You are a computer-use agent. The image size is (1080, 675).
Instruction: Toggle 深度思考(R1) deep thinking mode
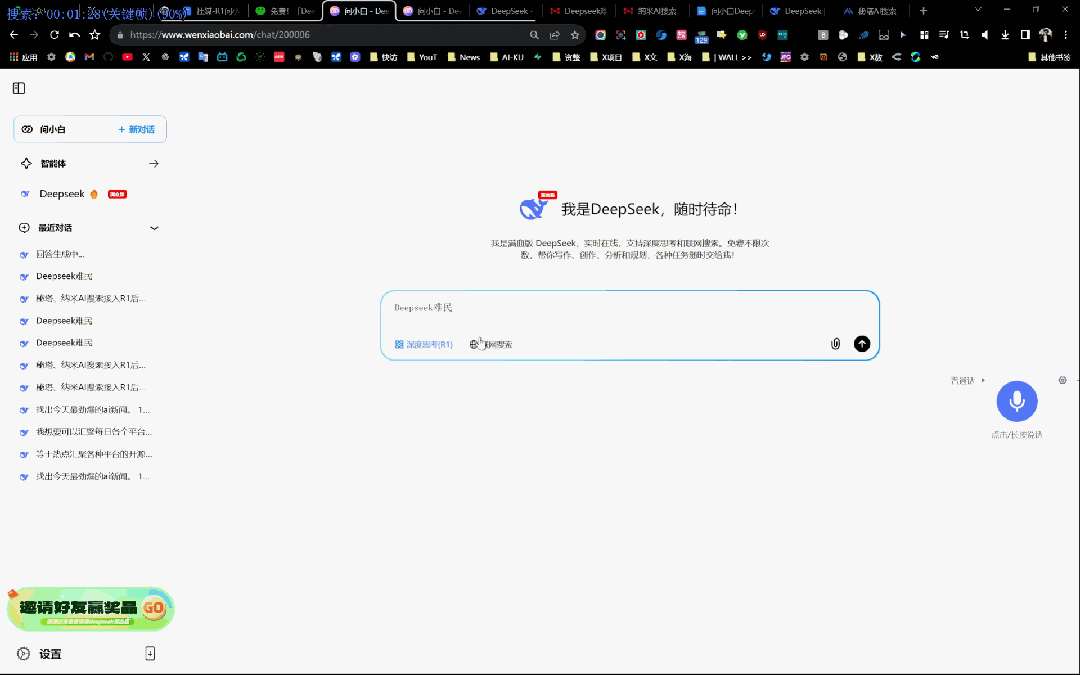coord(424,344)
